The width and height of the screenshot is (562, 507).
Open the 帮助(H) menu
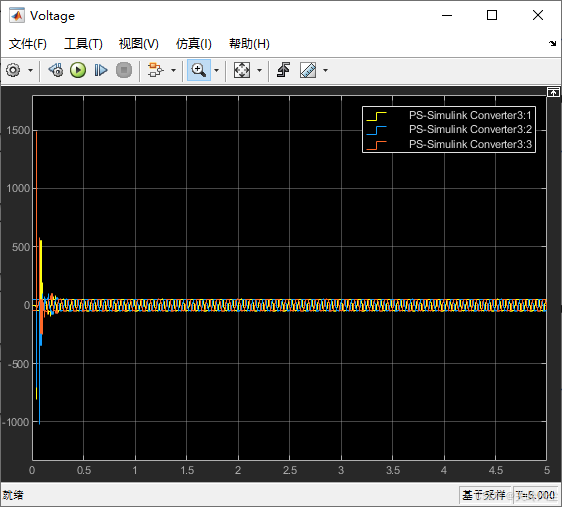[249, 44]
